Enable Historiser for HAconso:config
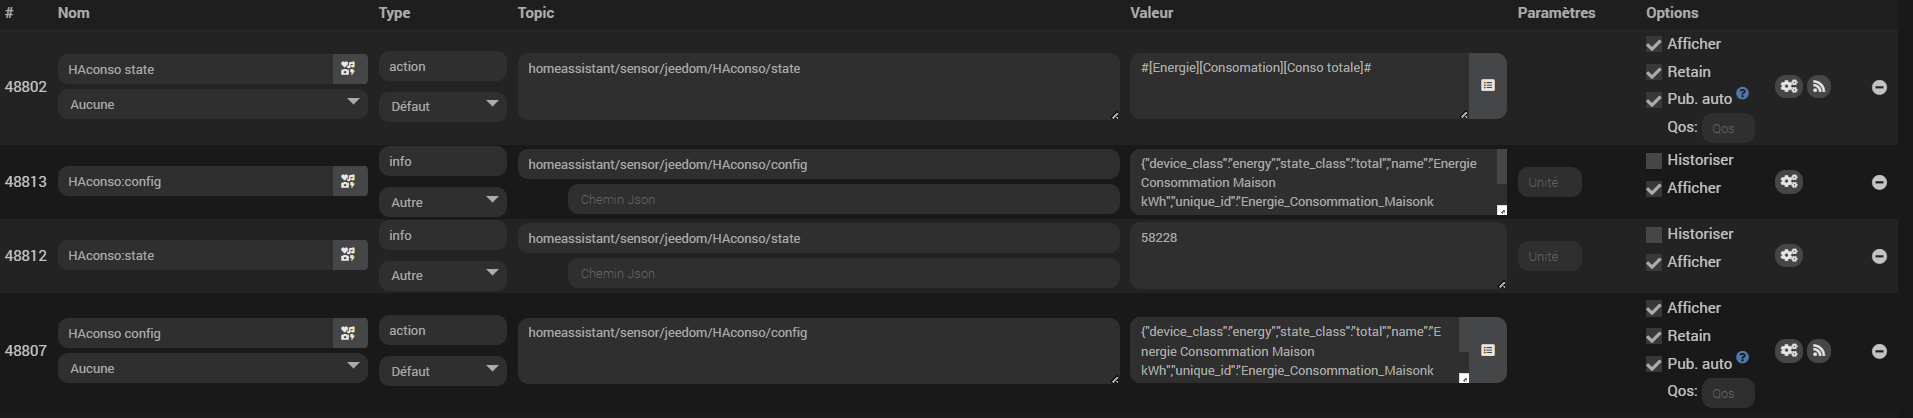 (x=1654, y=160)
